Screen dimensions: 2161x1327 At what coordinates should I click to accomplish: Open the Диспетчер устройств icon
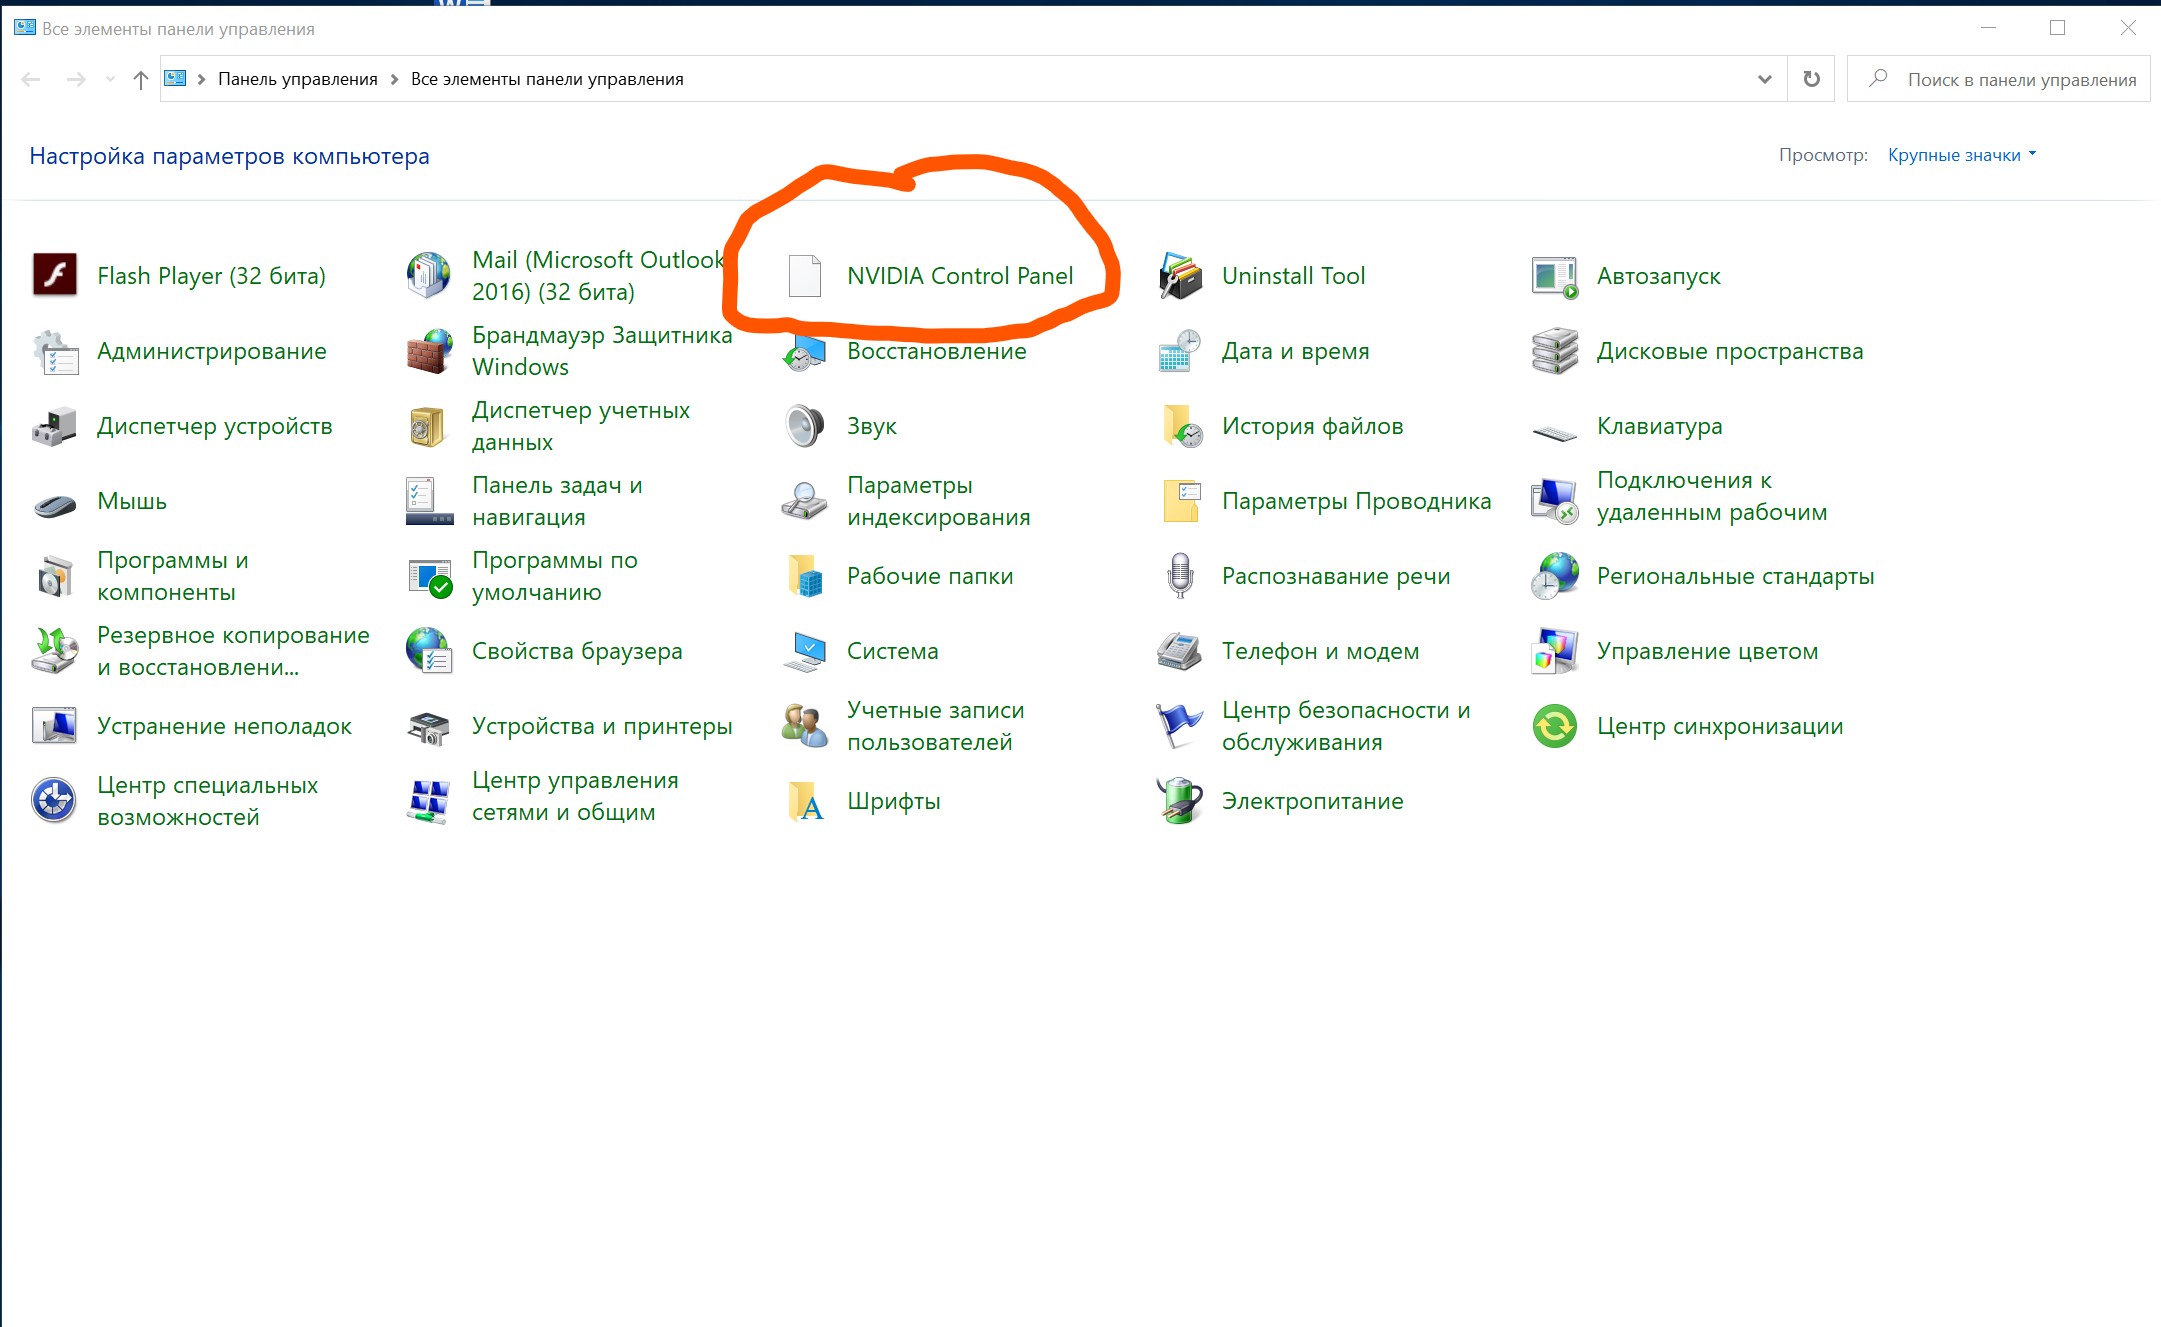point(55,427)
